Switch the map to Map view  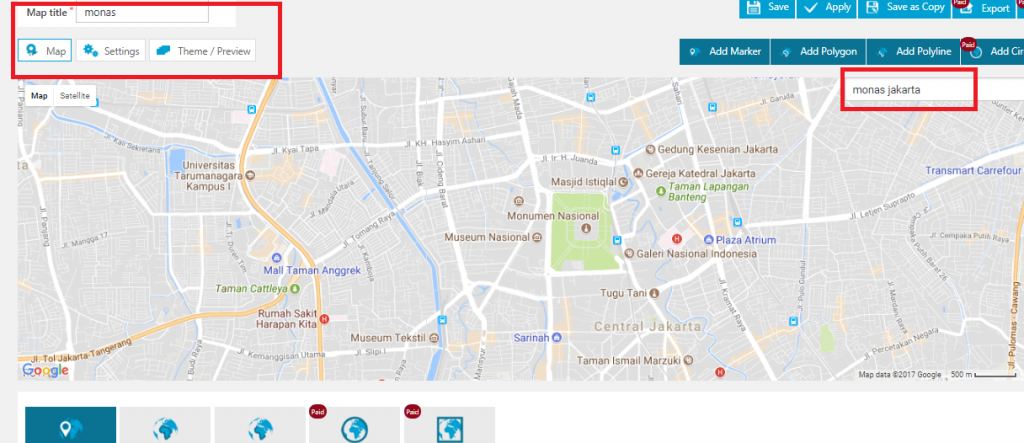(x=39, y=96)
